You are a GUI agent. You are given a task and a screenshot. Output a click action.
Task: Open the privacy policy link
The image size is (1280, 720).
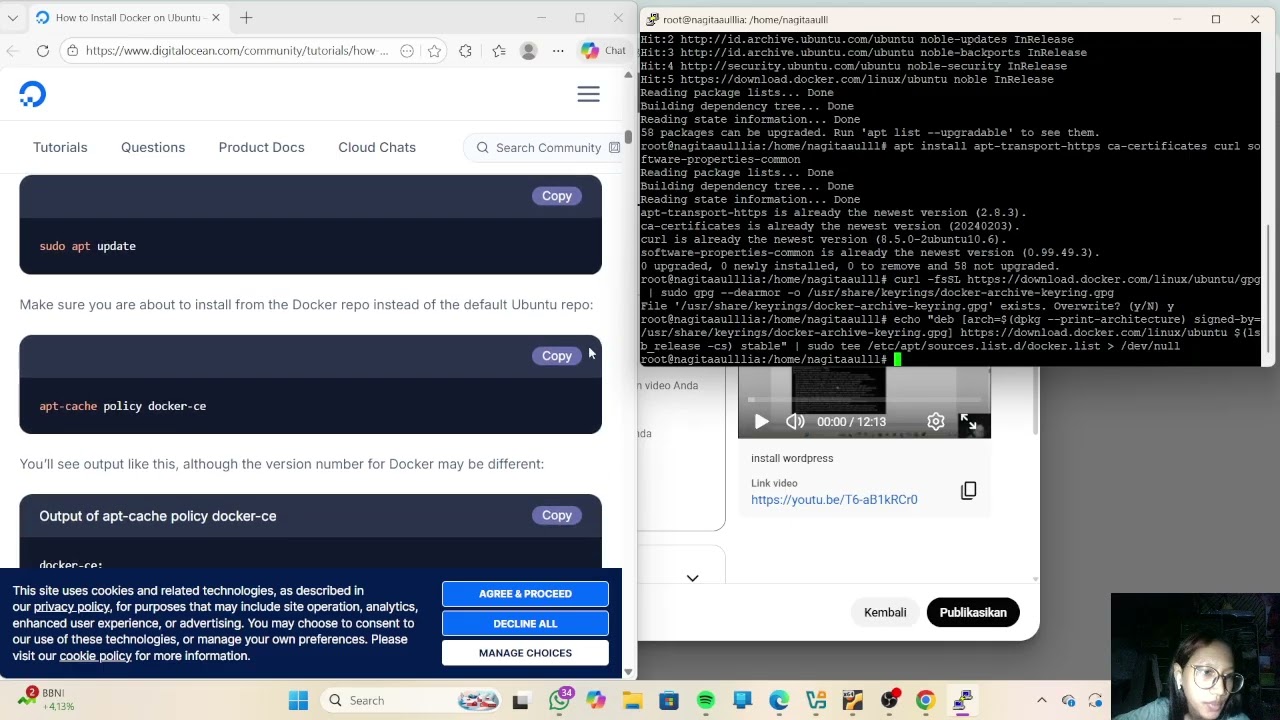pos(72,607)
